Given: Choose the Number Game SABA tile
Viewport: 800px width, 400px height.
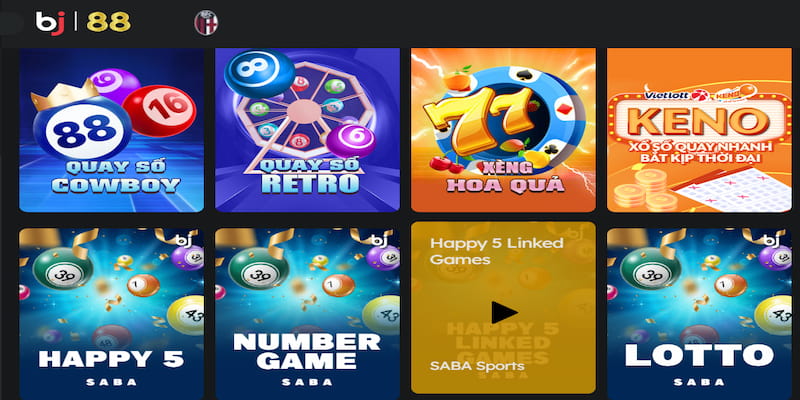Looking at the screenshot, I should [x=307, y=314].
